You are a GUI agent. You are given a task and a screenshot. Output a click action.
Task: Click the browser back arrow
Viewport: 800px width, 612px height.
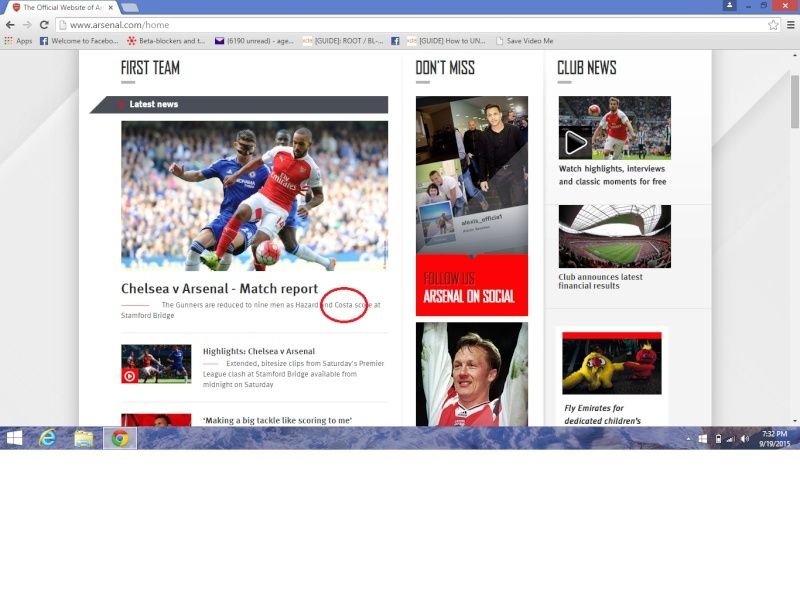[10, 25]
